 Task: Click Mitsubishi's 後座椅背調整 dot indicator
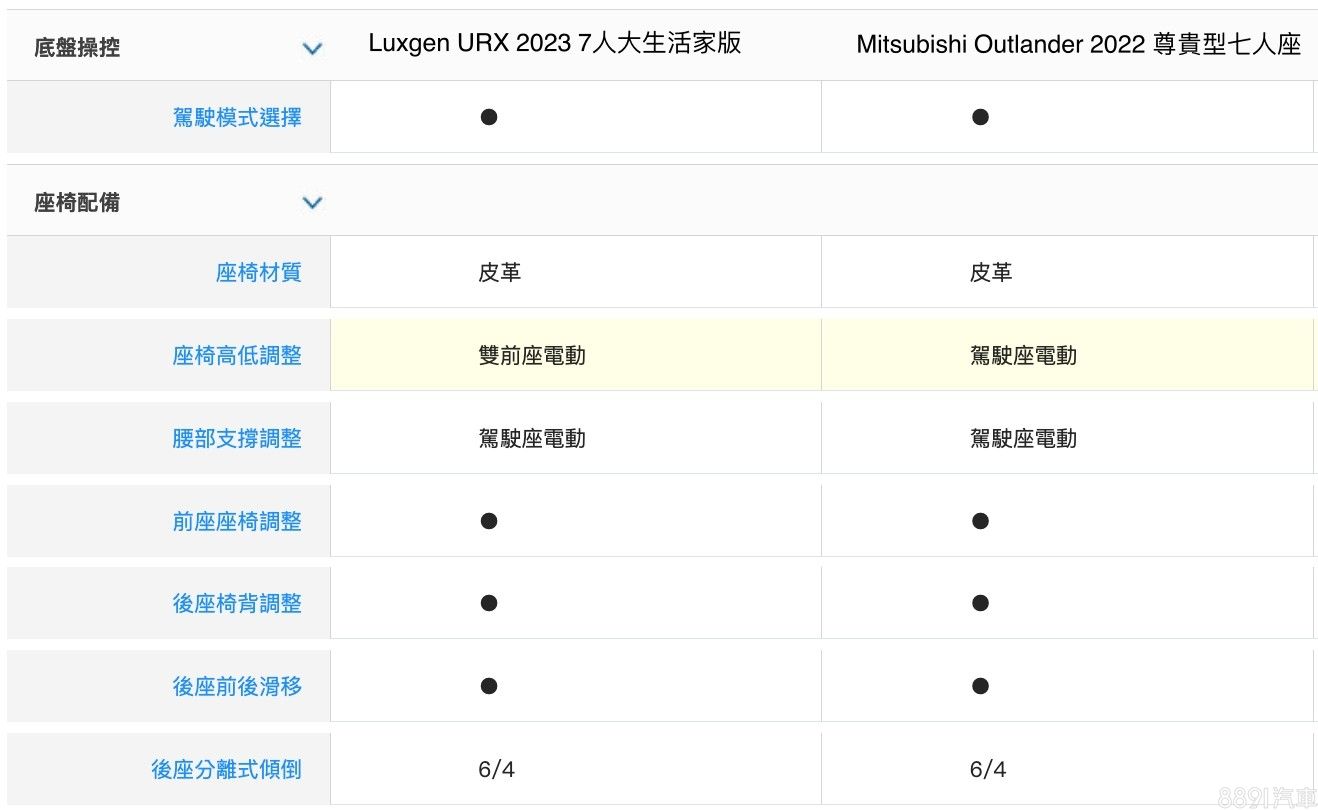pyautogui.click(x=980, y=603)
